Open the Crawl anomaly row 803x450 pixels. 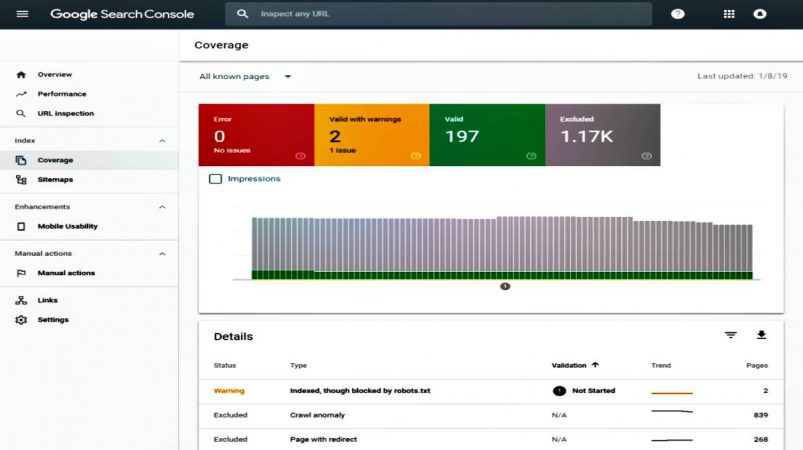(491, 415)
